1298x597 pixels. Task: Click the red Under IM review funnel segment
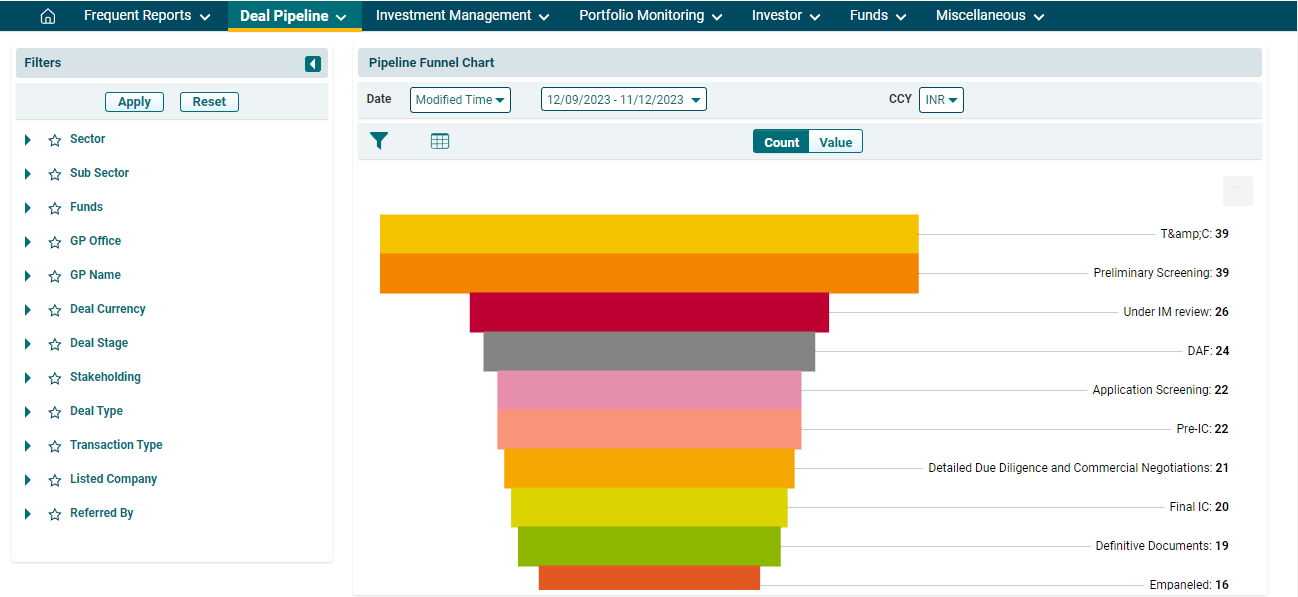(x=649, y=312)
